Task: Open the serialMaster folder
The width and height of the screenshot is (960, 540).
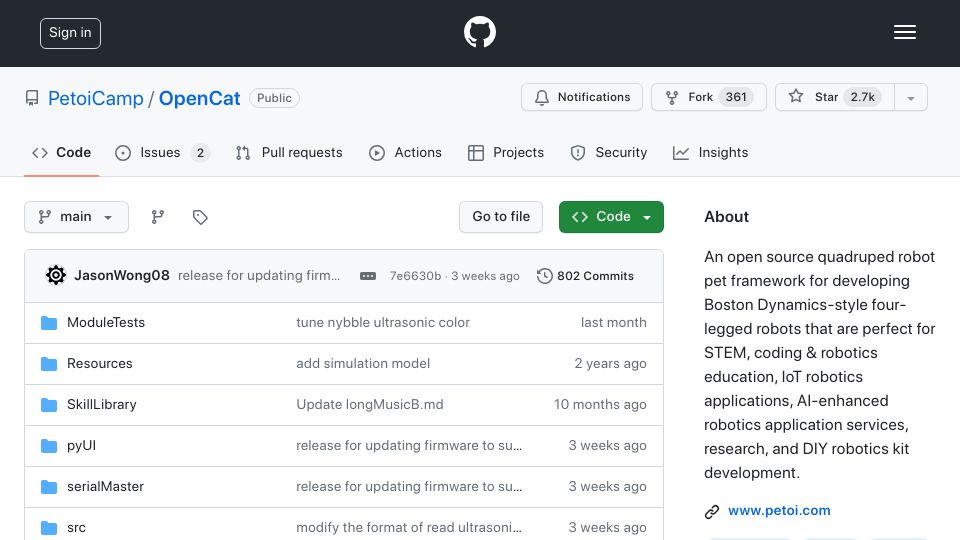Action: pyautogui.click(x=105, y=487)
